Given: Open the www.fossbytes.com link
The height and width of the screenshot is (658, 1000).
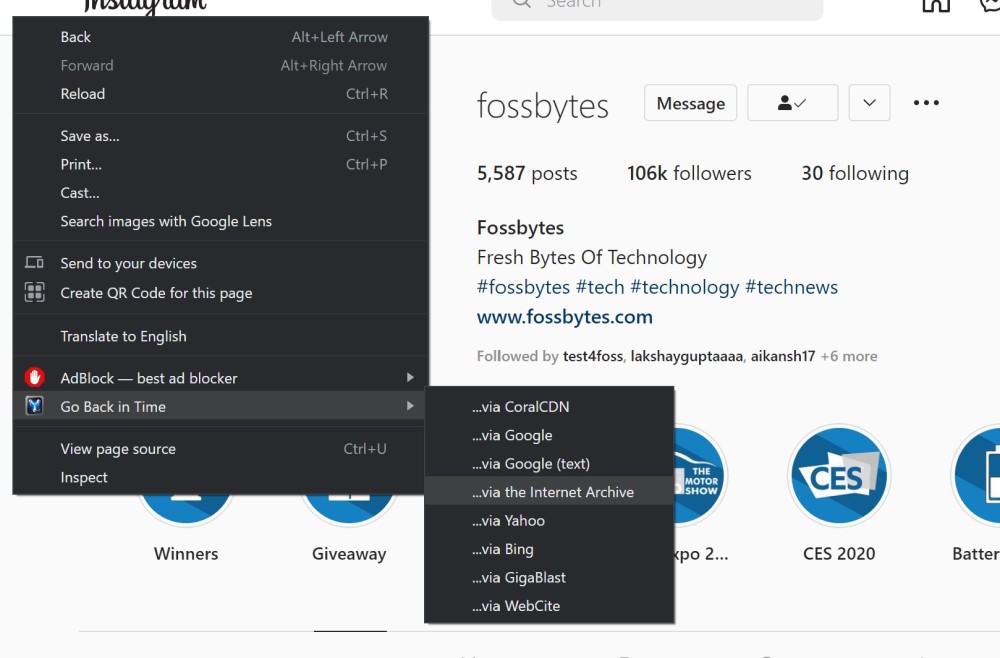Looking at the screenshot, I should [x=564, y=317].
